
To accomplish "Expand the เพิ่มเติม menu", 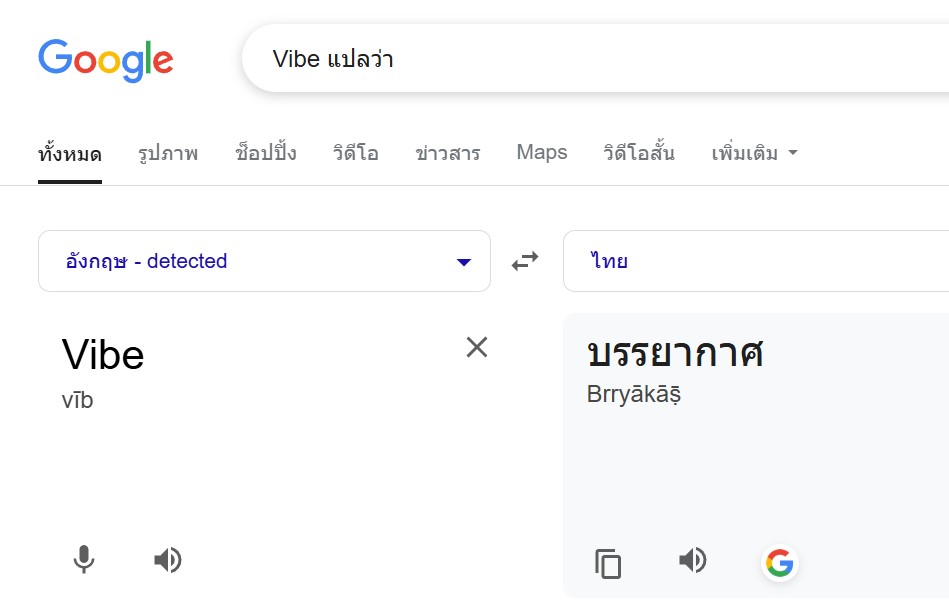I will (755, 153).
